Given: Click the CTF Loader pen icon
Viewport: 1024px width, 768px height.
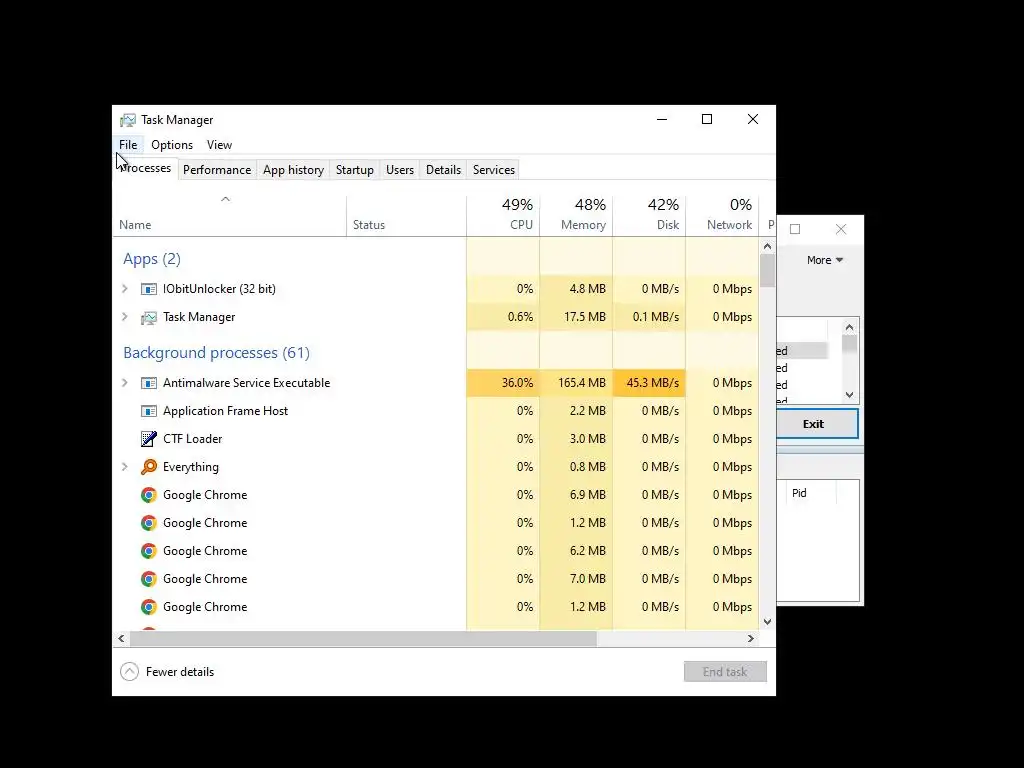Looking at the screenshot, I should (149, 439).
